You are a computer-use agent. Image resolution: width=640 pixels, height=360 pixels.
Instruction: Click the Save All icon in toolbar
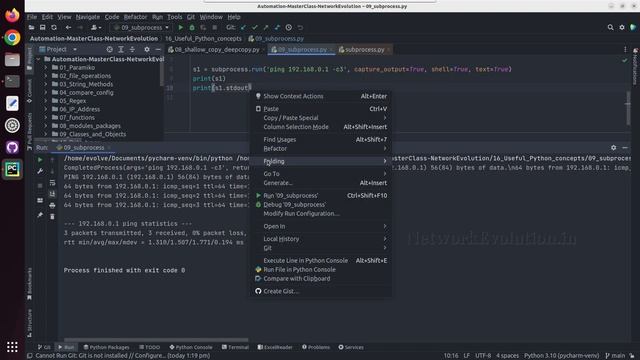(x=42, y=27)
